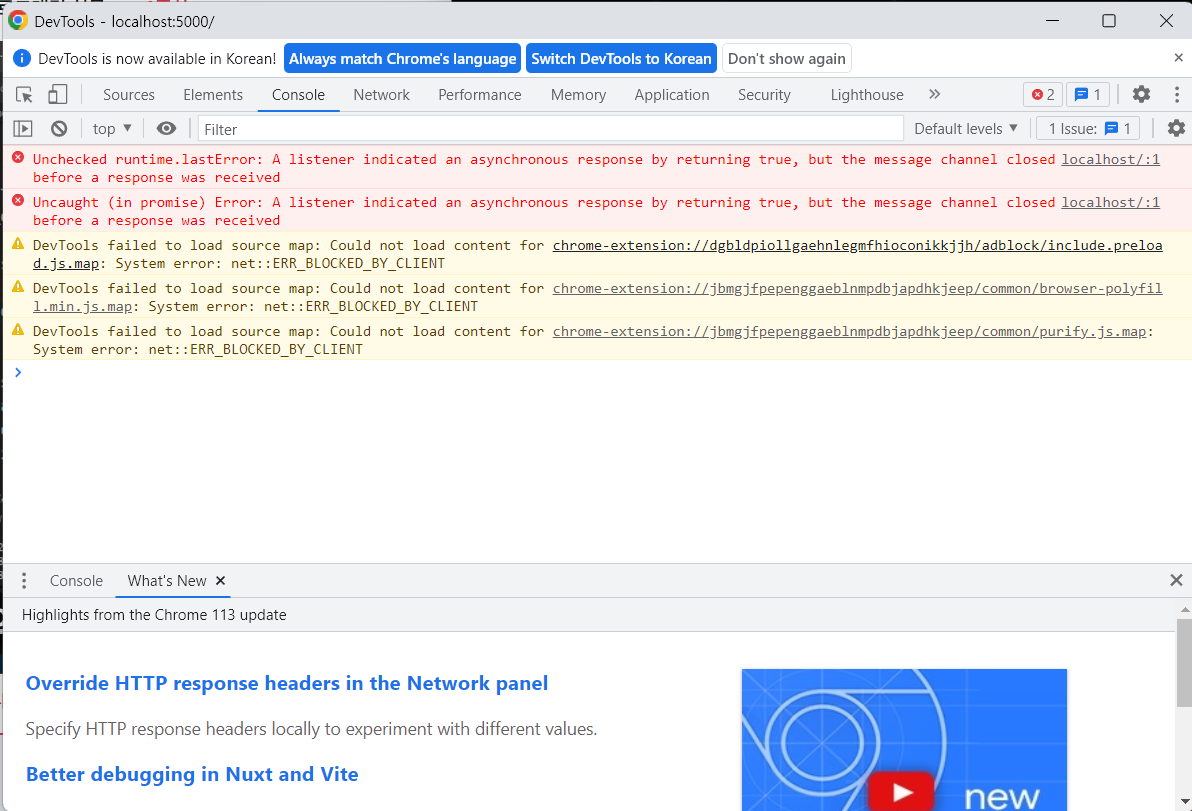Screen dimensions: 1192x811
Task: Expand the more tabs chevron
Action: click(x=934, y=94)
